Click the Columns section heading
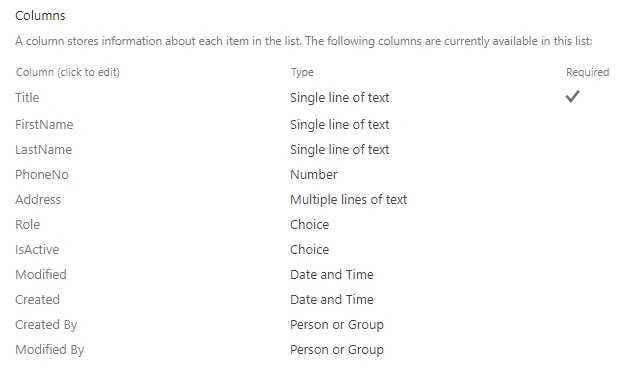The width and height of the screenshot is (641, 370). 40,16
